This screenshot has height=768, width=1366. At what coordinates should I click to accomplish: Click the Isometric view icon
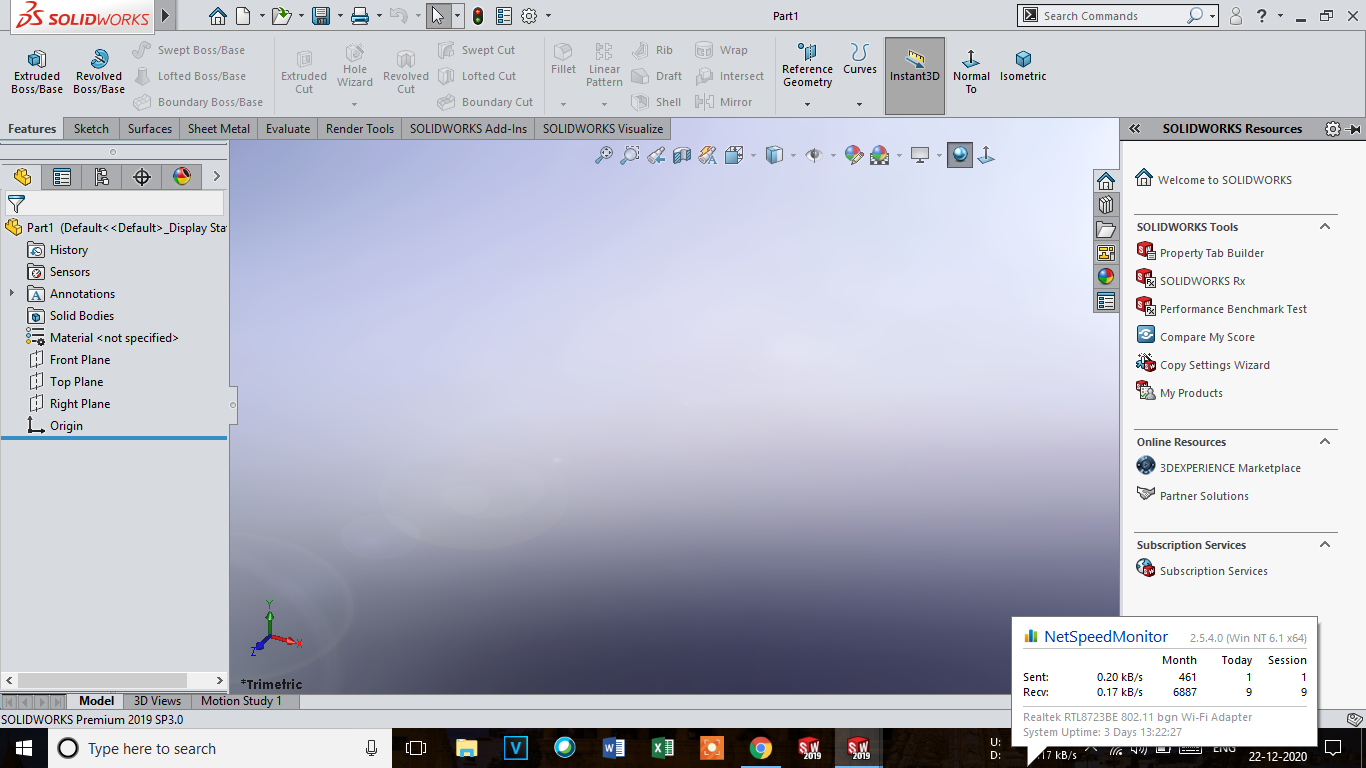pos(1023,66)
